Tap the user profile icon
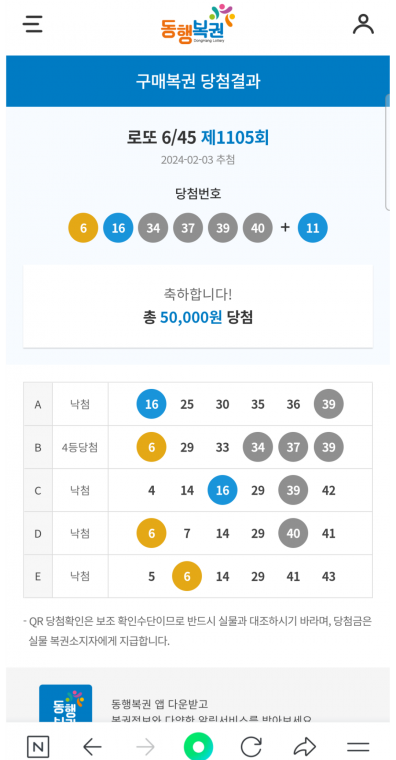396x760 pixels. [363, 24]
